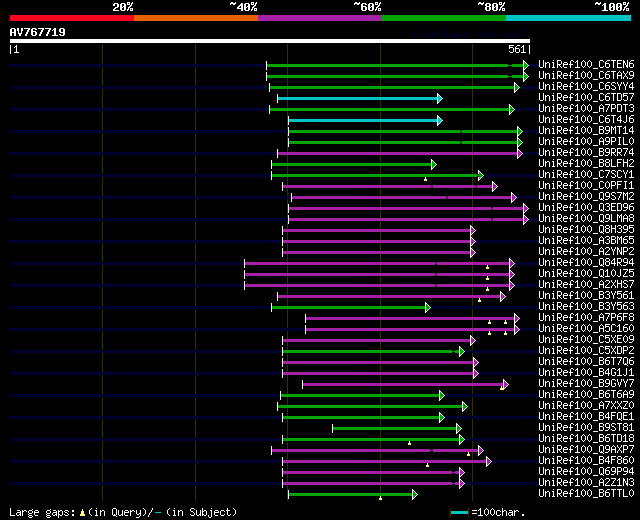Select label UniRef100_Q8H395
Viewport: 640px width, 520px height.
[x=586, y=229]
